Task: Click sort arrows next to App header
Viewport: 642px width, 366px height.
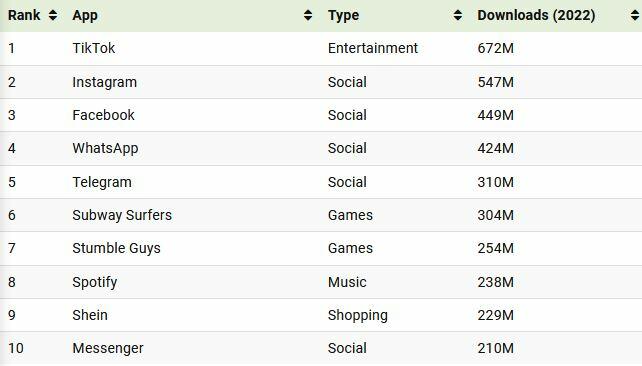Action: [x=308, y=16]
